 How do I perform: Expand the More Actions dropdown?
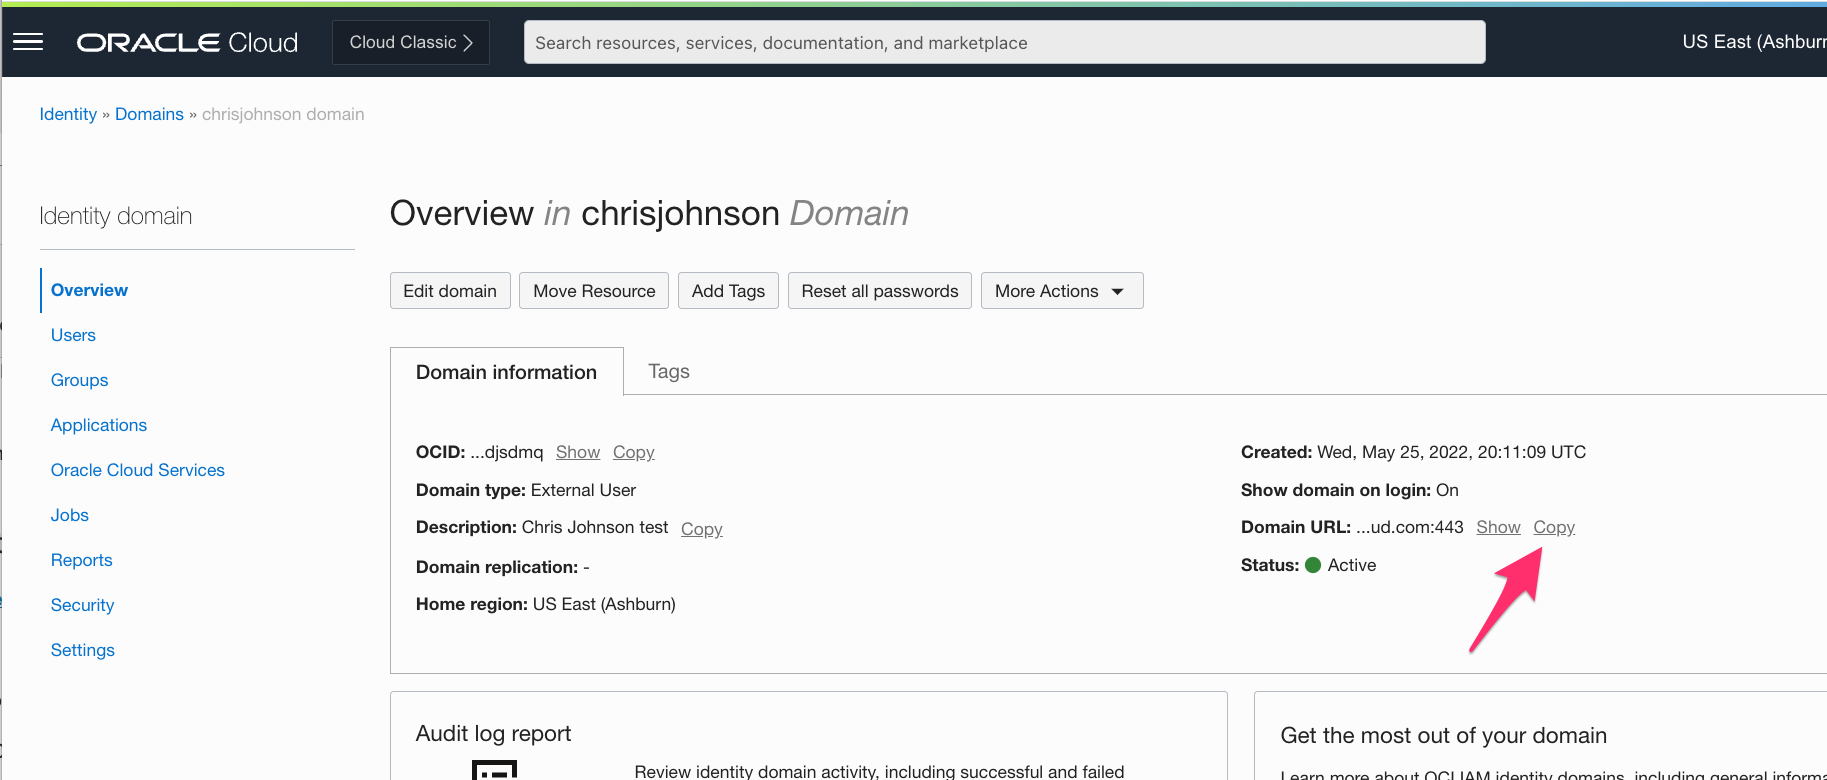1062,291
